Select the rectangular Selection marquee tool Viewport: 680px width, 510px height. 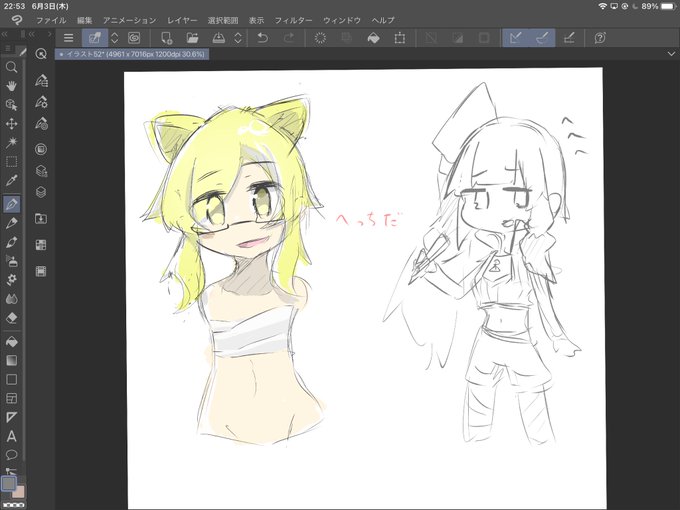pos(12,162)
